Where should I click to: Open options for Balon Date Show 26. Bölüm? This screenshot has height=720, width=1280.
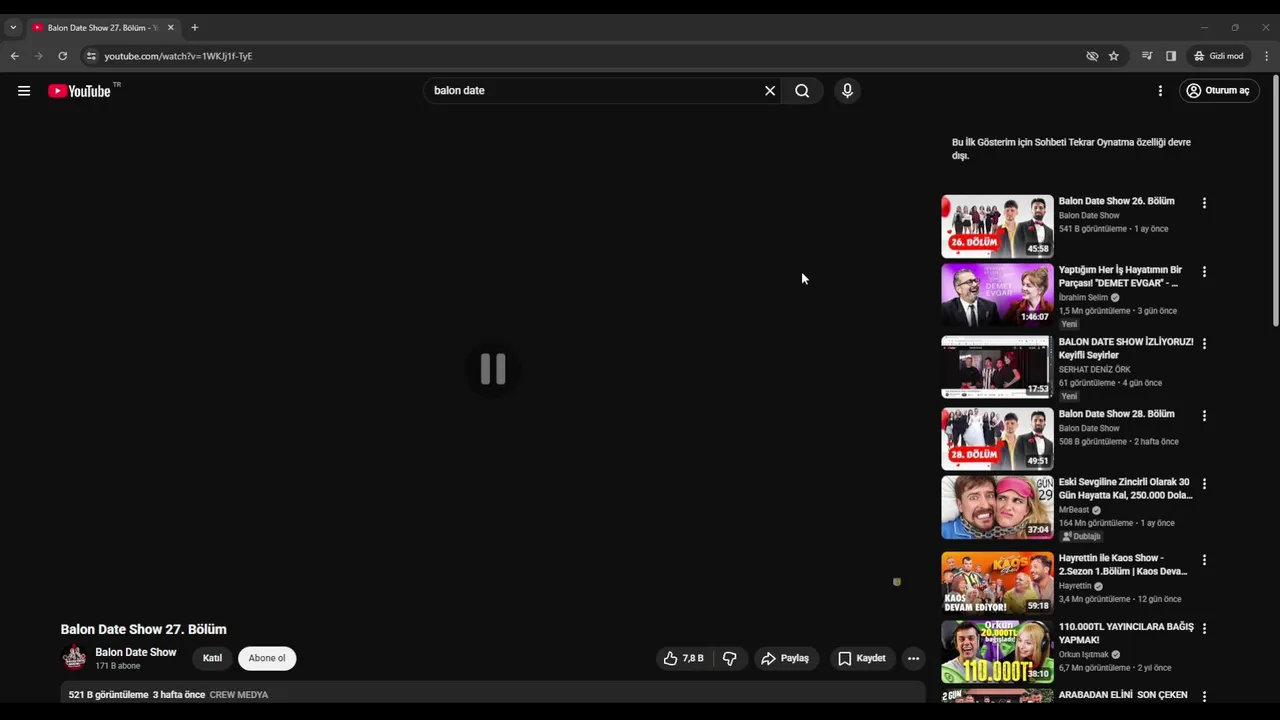point(1204,203)
